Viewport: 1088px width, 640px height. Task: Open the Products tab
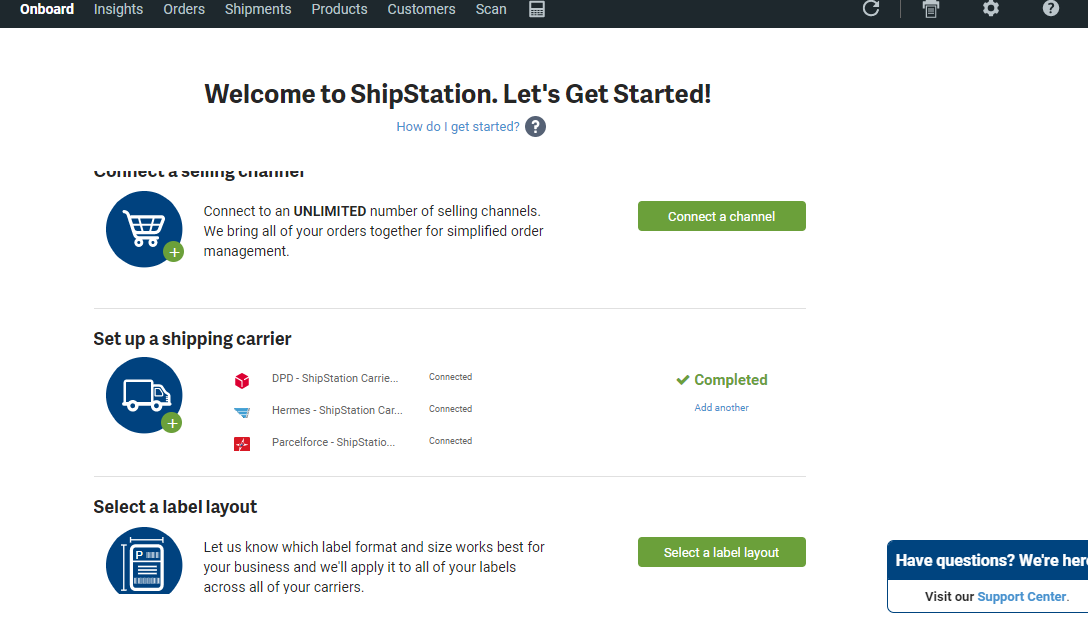[x=339, y=9]
